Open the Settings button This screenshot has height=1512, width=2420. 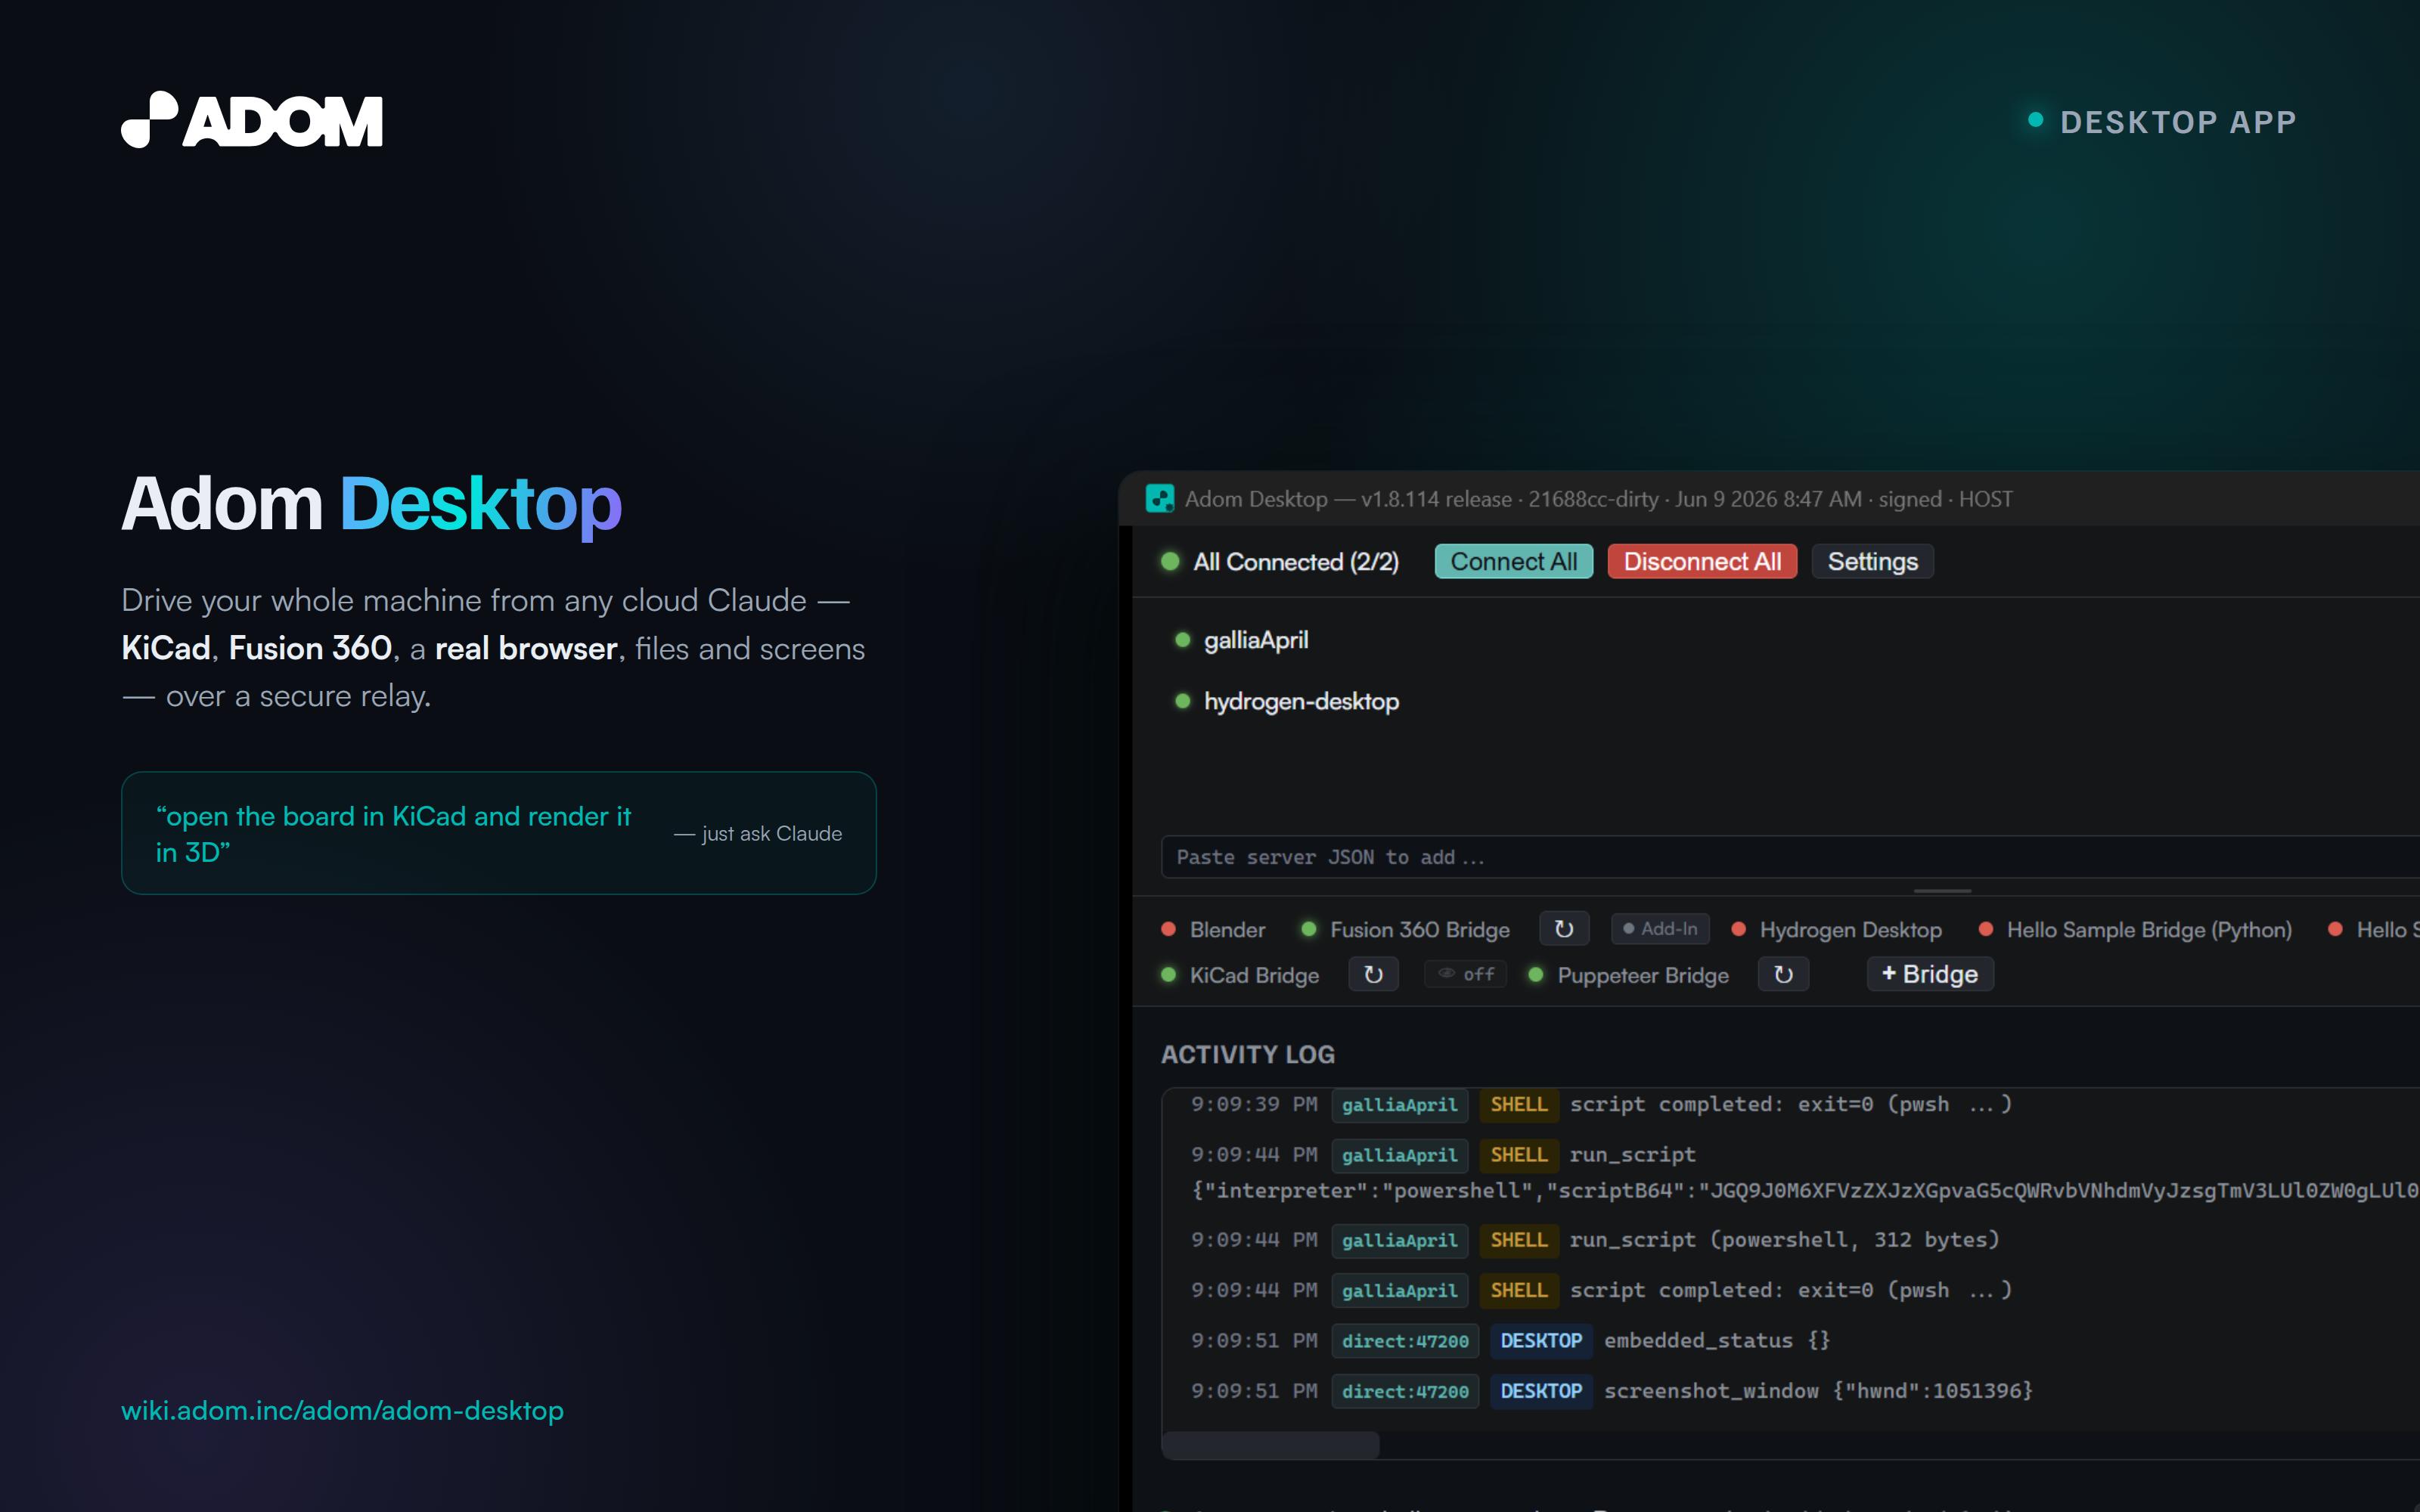tap(1872, 562)
